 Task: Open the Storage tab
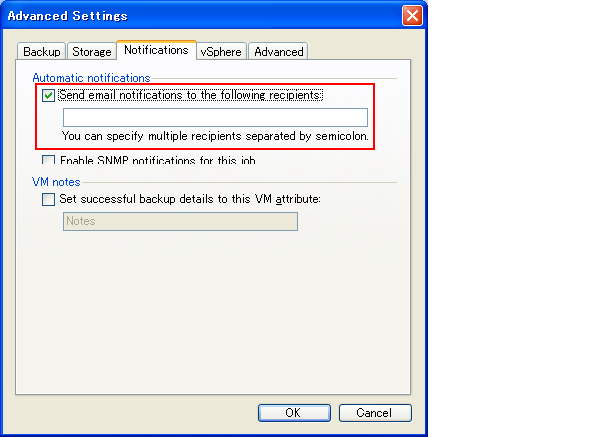[x=92, y=51]
